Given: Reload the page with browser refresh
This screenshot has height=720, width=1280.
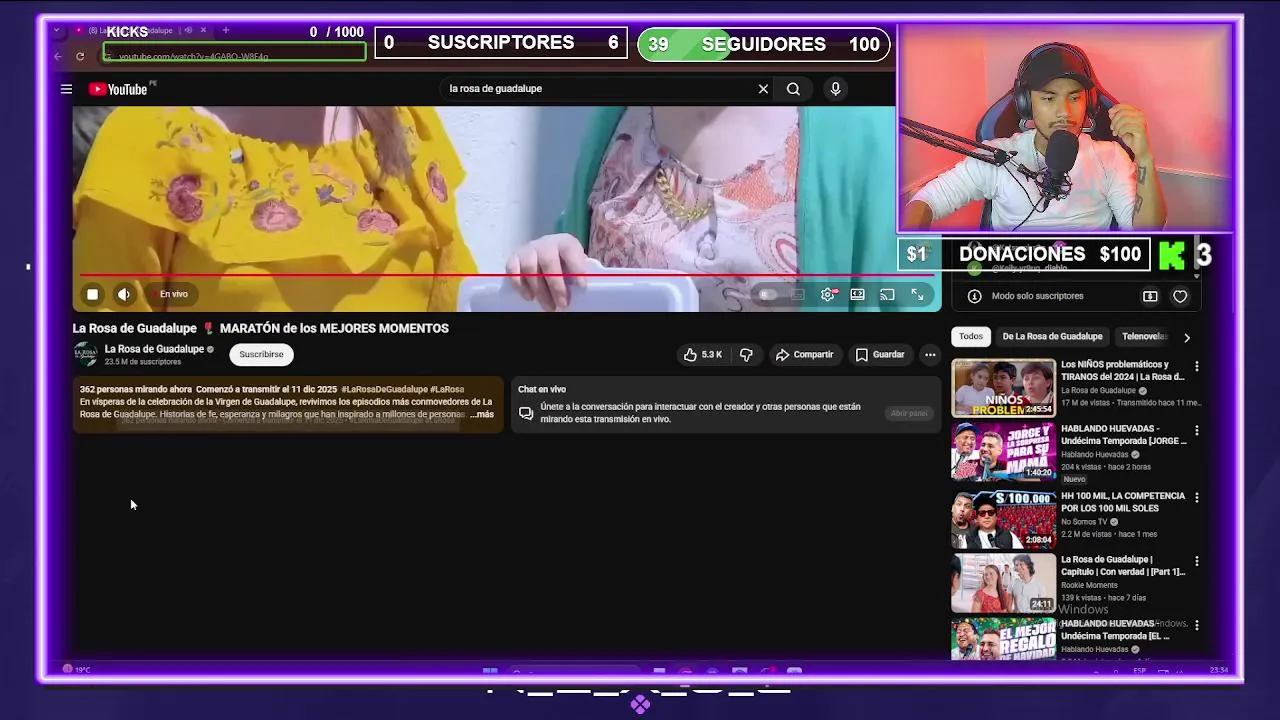Looking at the screenshot, I should coord(80,56).
